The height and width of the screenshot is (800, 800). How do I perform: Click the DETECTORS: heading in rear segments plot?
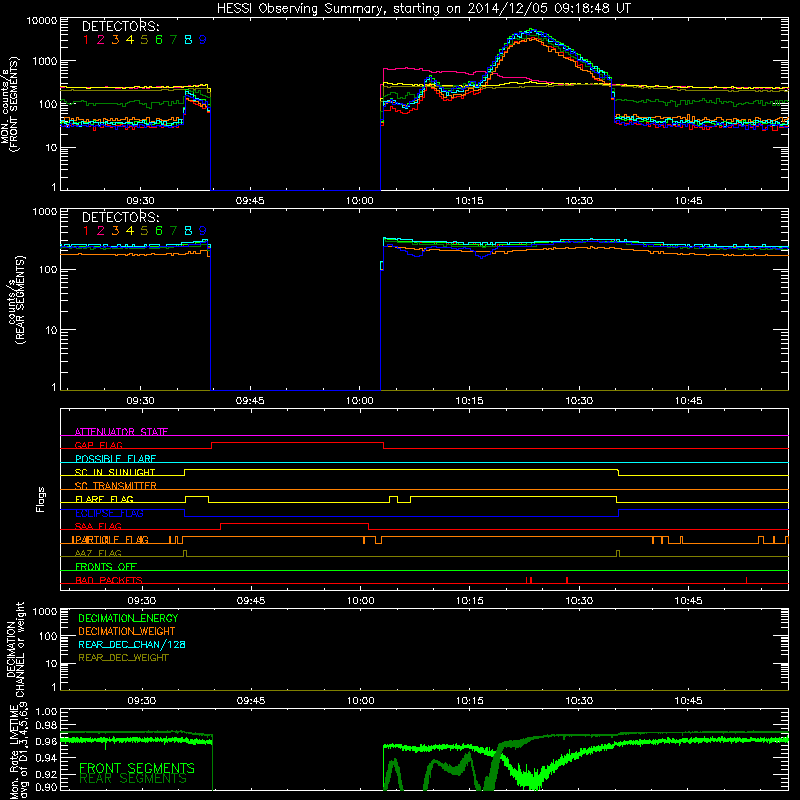tap(120, 218)
